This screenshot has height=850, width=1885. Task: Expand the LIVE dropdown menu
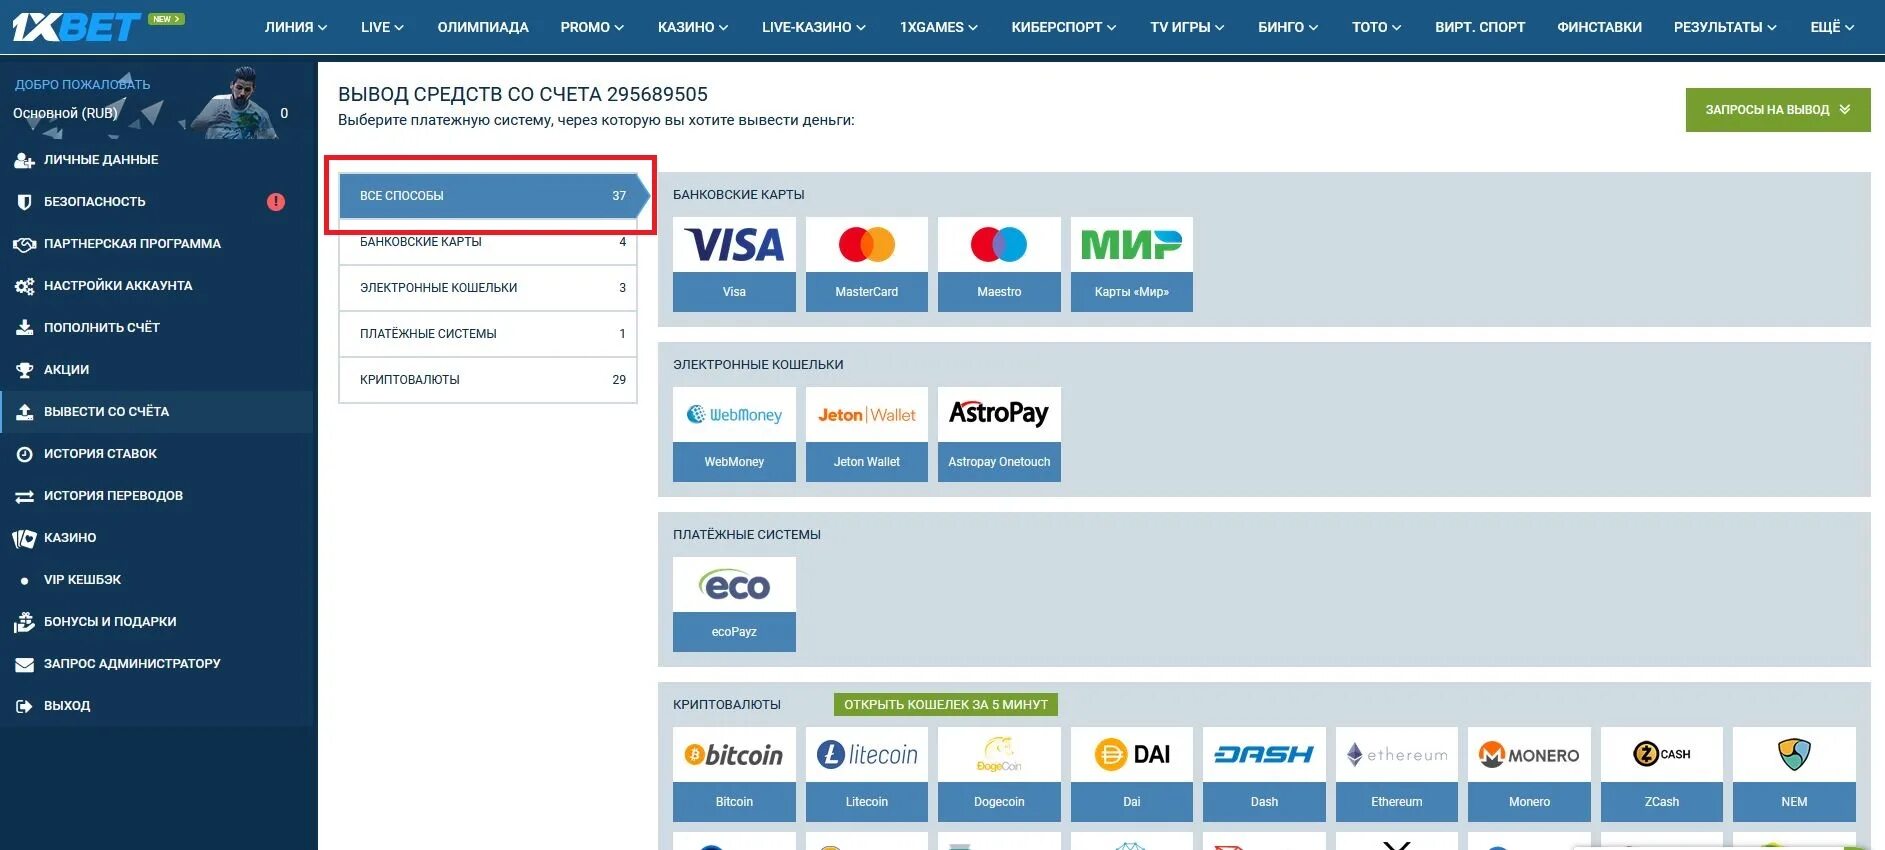(382, 27)
